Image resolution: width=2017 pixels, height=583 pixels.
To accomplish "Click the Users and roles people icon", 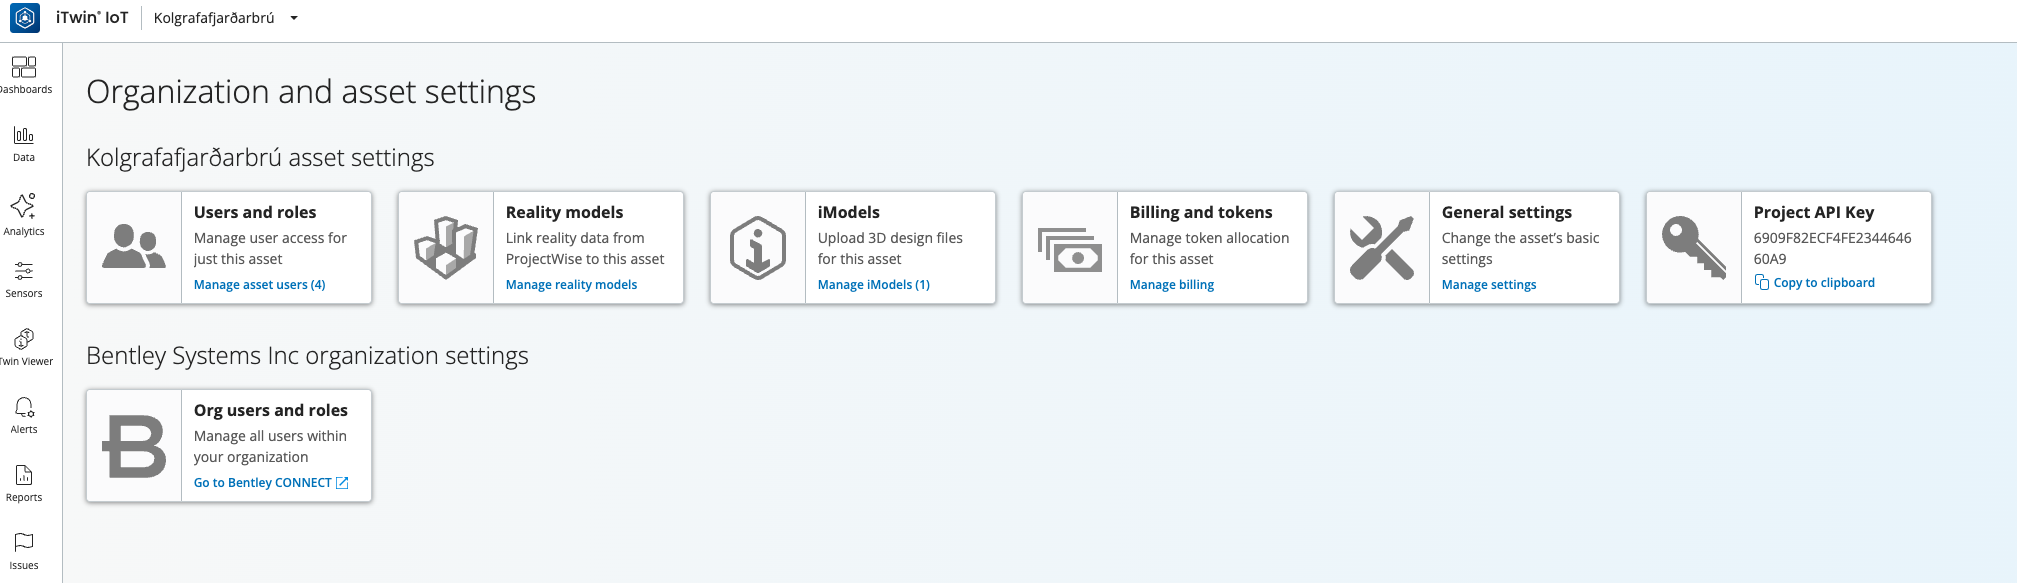I will pyautogui.click(x=134, y=247).
